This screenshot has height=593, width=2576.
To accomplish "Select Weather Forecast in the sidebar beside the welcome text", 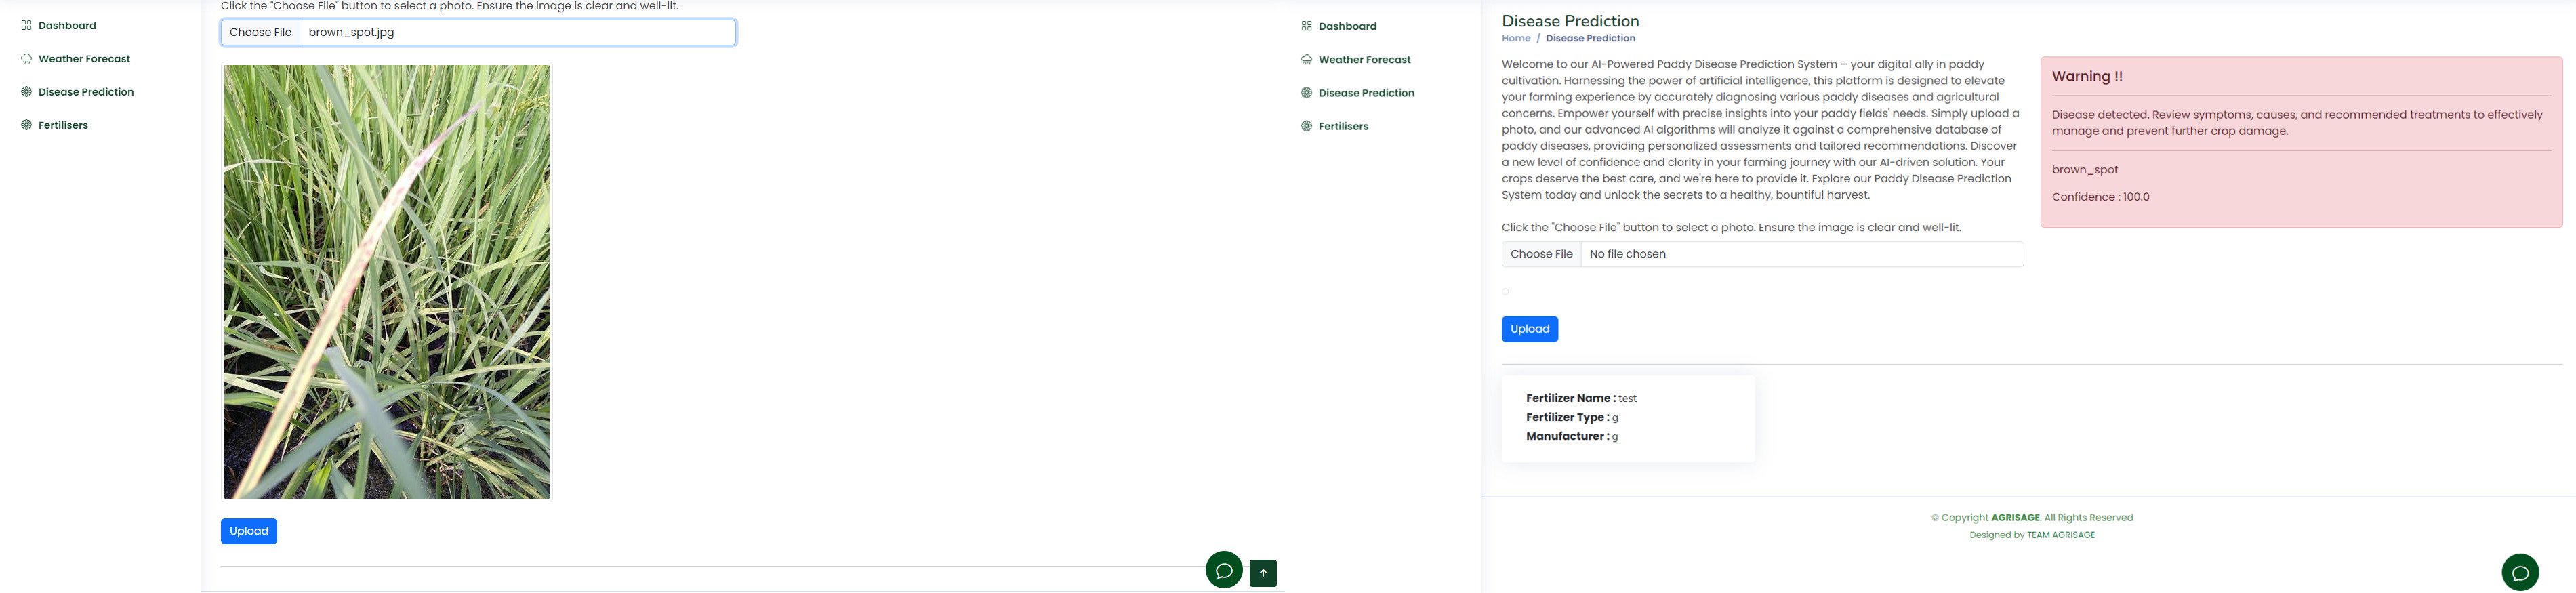I will tap(1363, 60).
